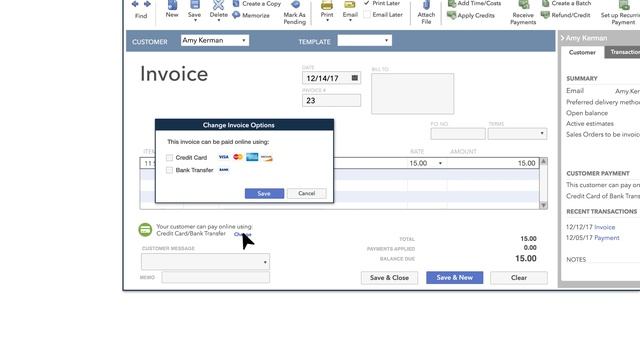The height and width of the screenshot is (360, 640).
Task: Click Create a Batch
Action: [x=566, y=4]
